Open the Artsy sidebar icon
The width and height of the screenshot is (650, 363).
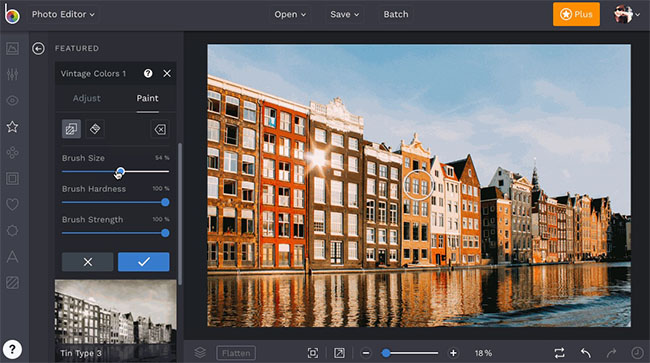12,152
